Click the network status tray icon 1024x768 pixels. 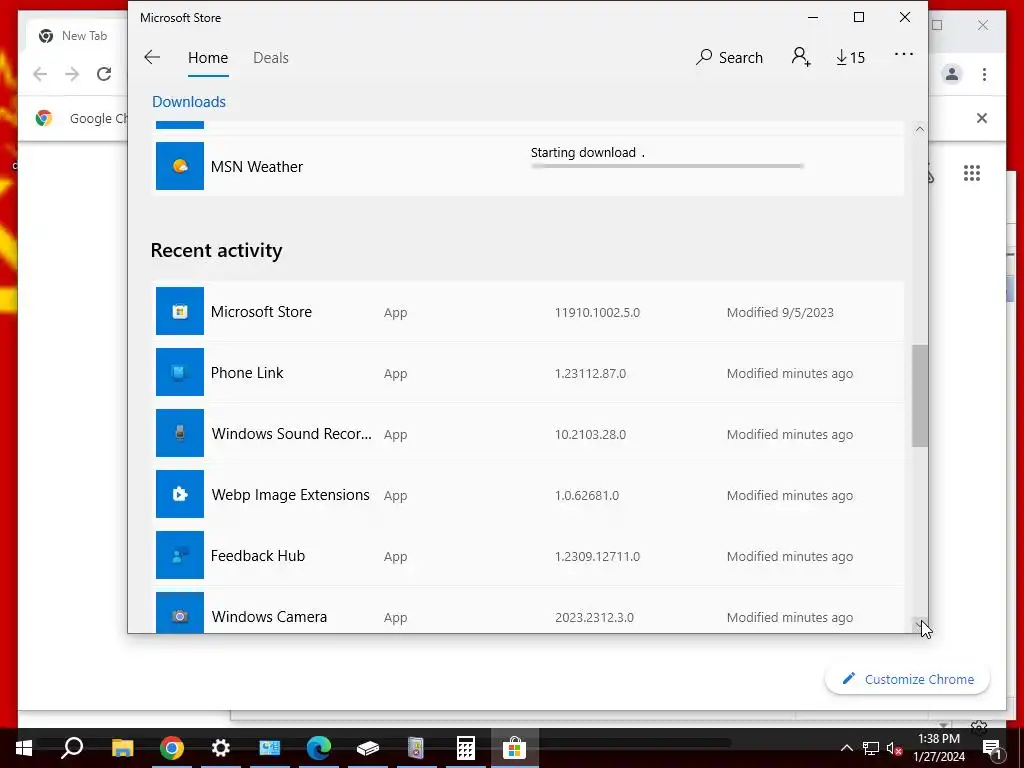coord(871,748)
